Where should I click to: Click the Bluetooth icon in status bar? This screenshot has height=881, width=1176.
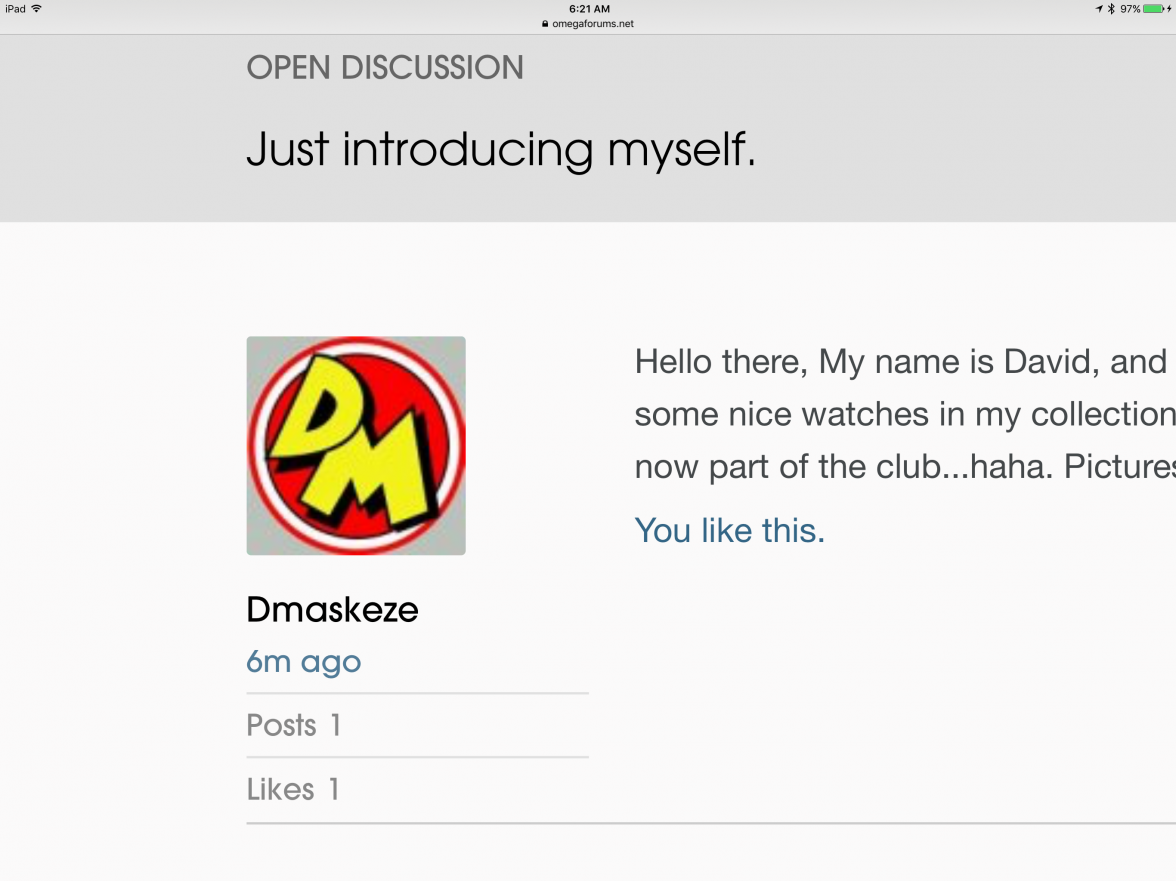(x=1111, y=8)
